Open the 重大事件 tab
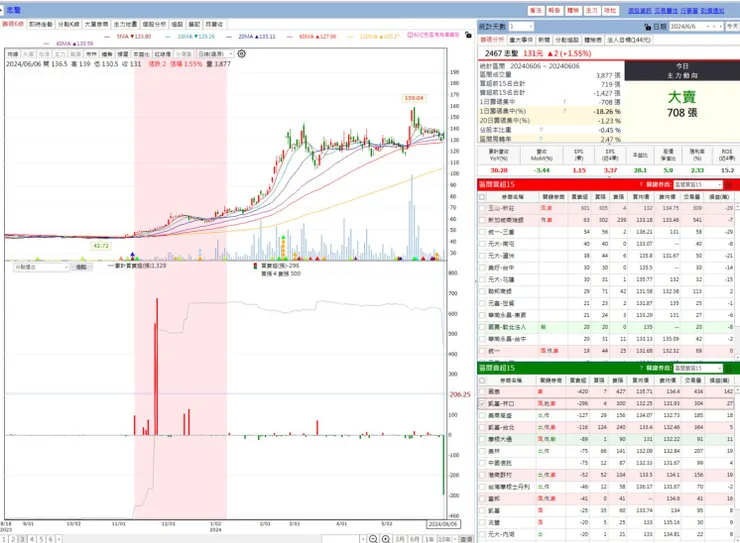The image size is (740, 543). click(521, 40)
